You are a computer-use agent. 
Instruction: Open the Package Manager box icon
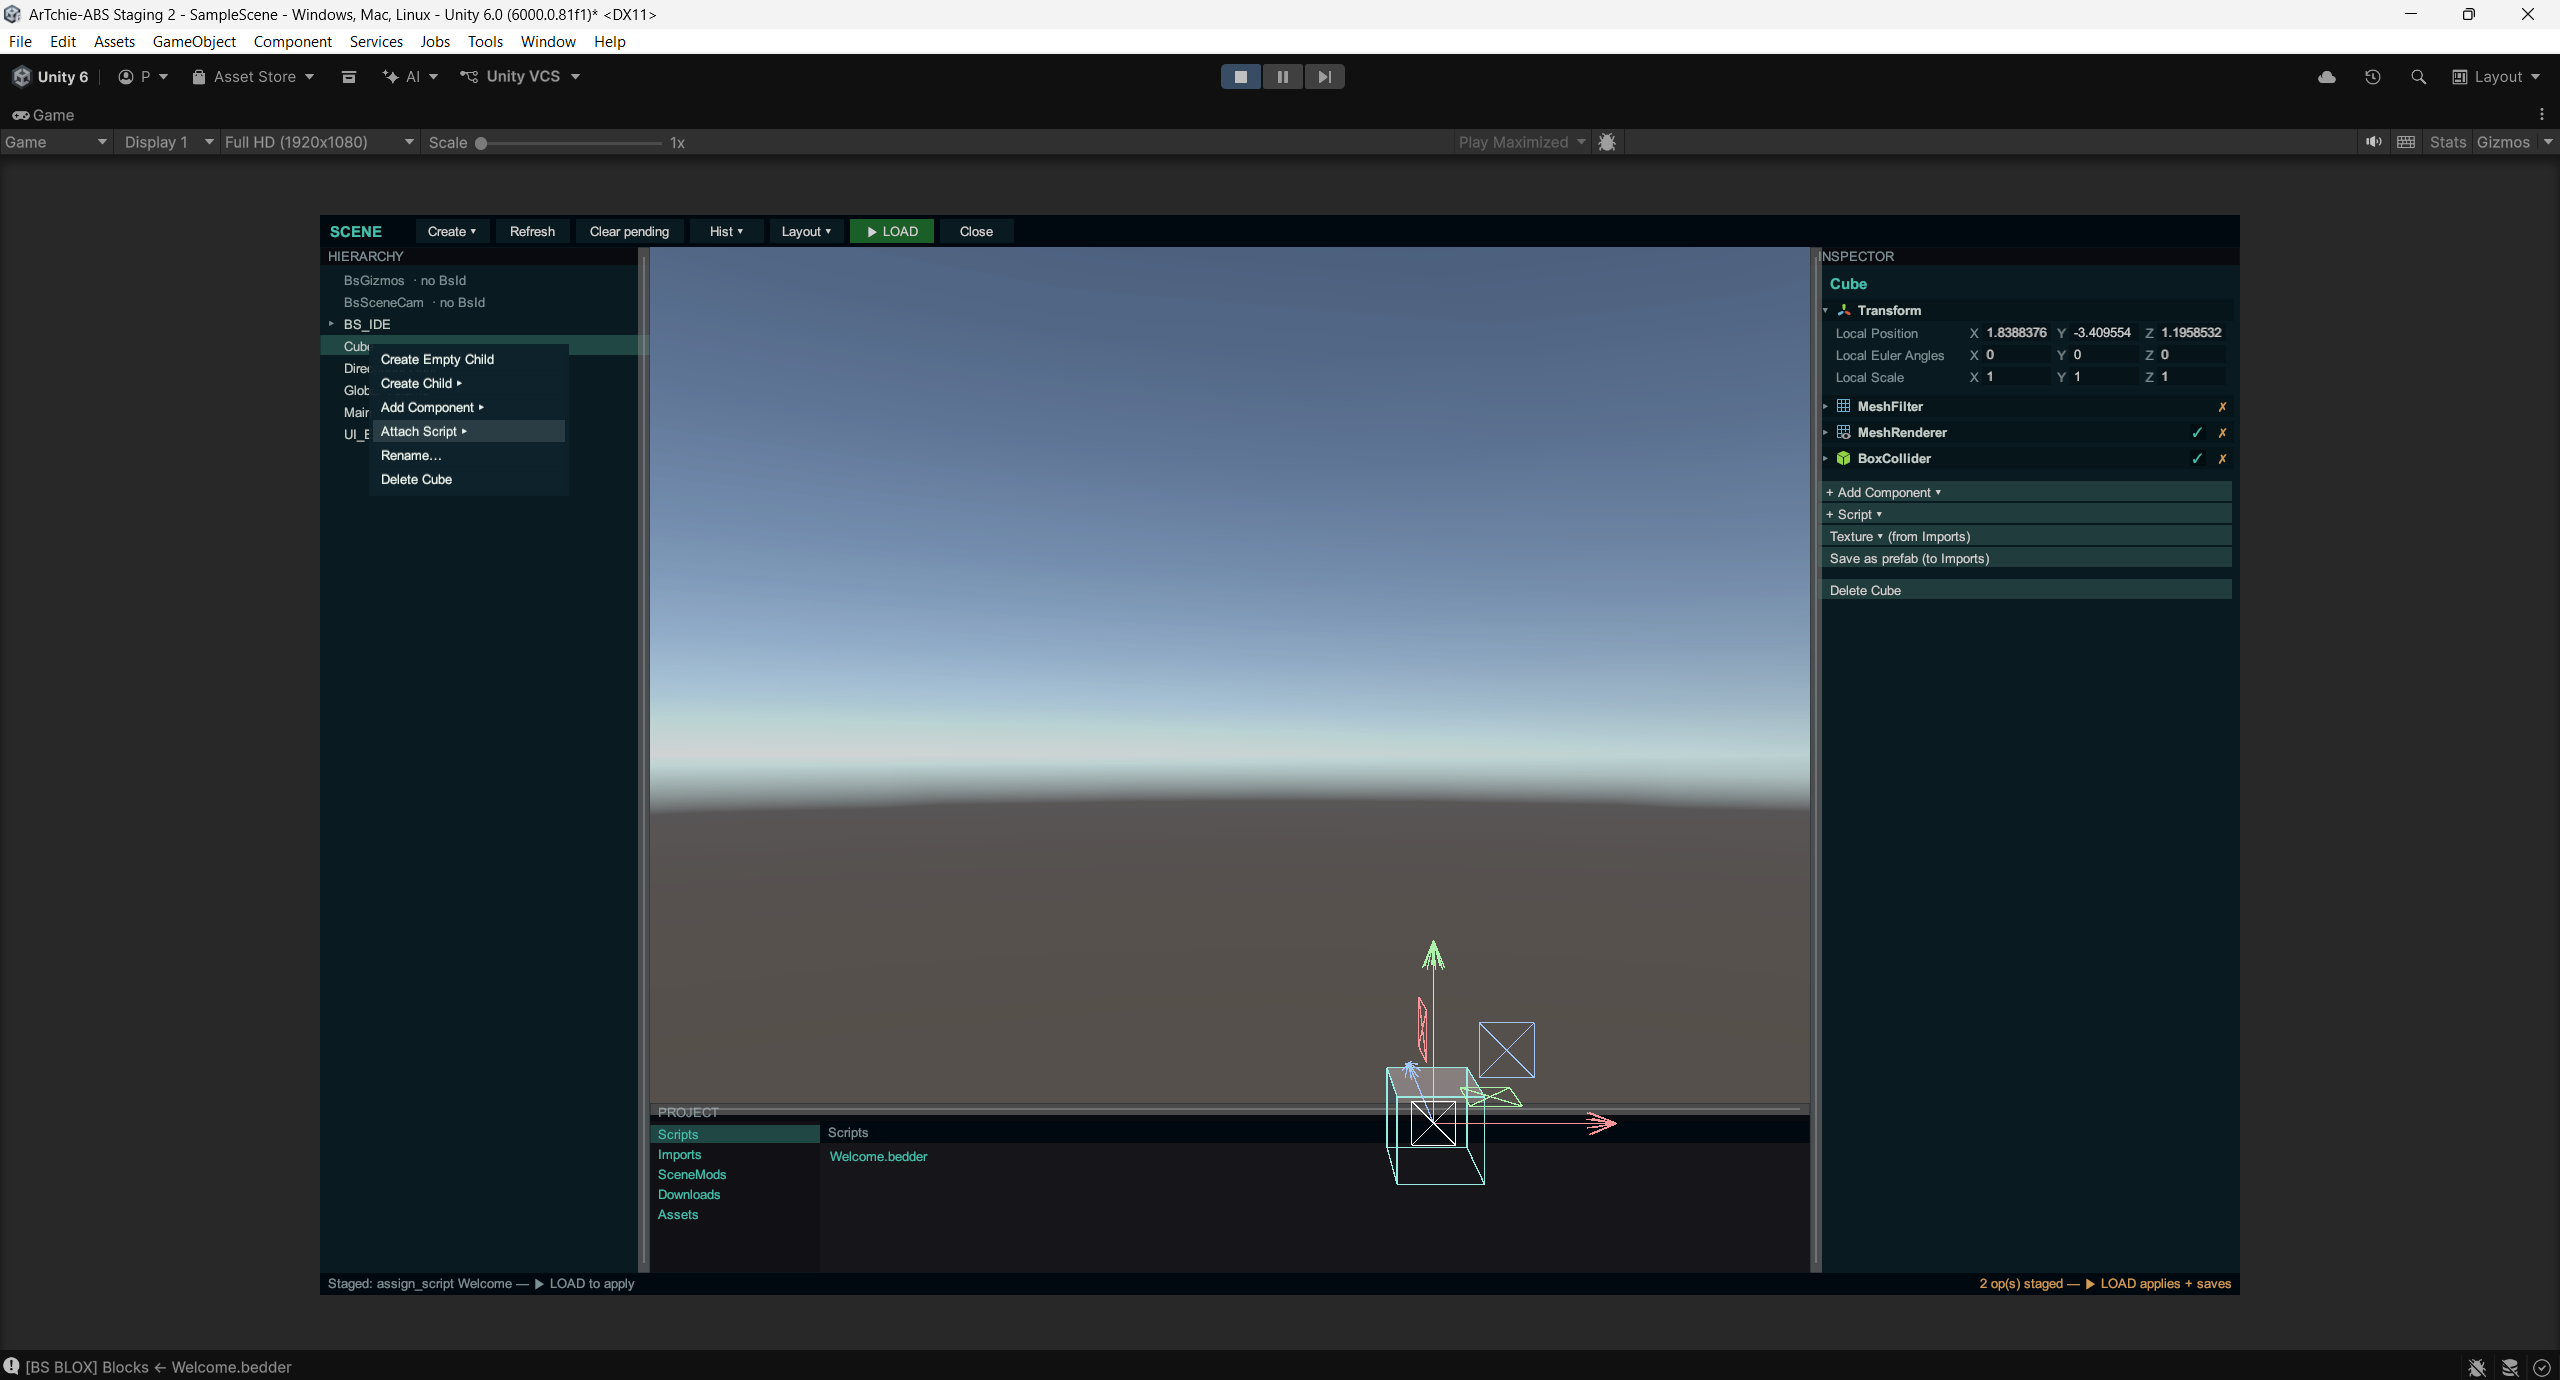pyautogui.click(x=349, y=77)
